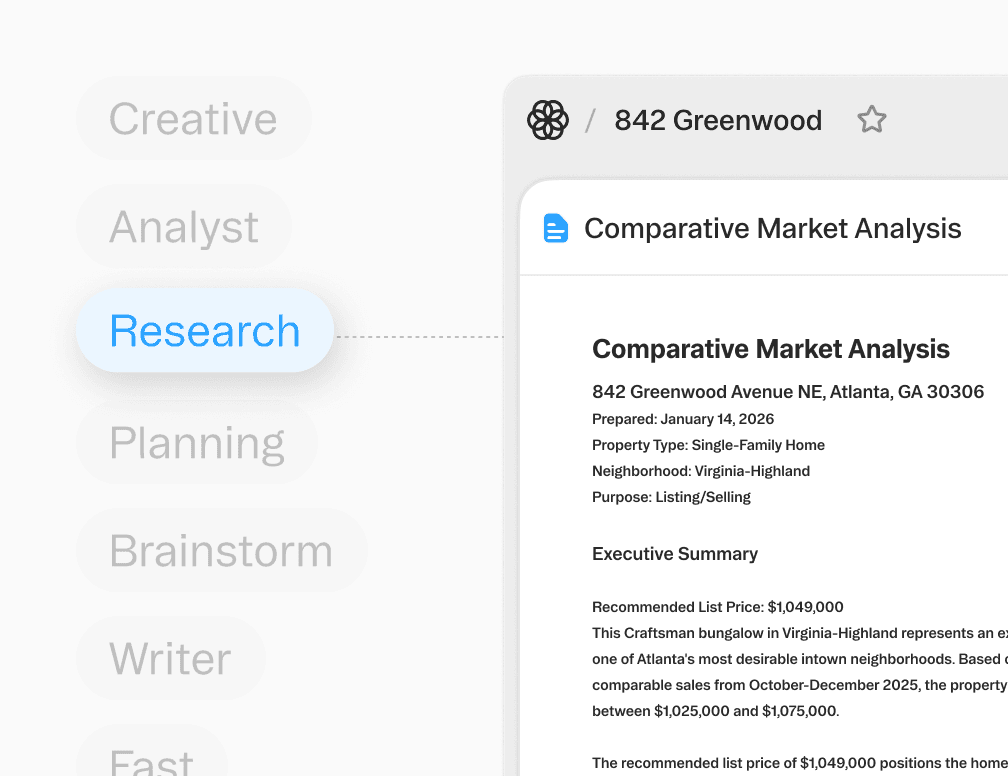The image size is (1008, 776).
Task: Switch to the Analyst mode
Action: click(184, 227)
